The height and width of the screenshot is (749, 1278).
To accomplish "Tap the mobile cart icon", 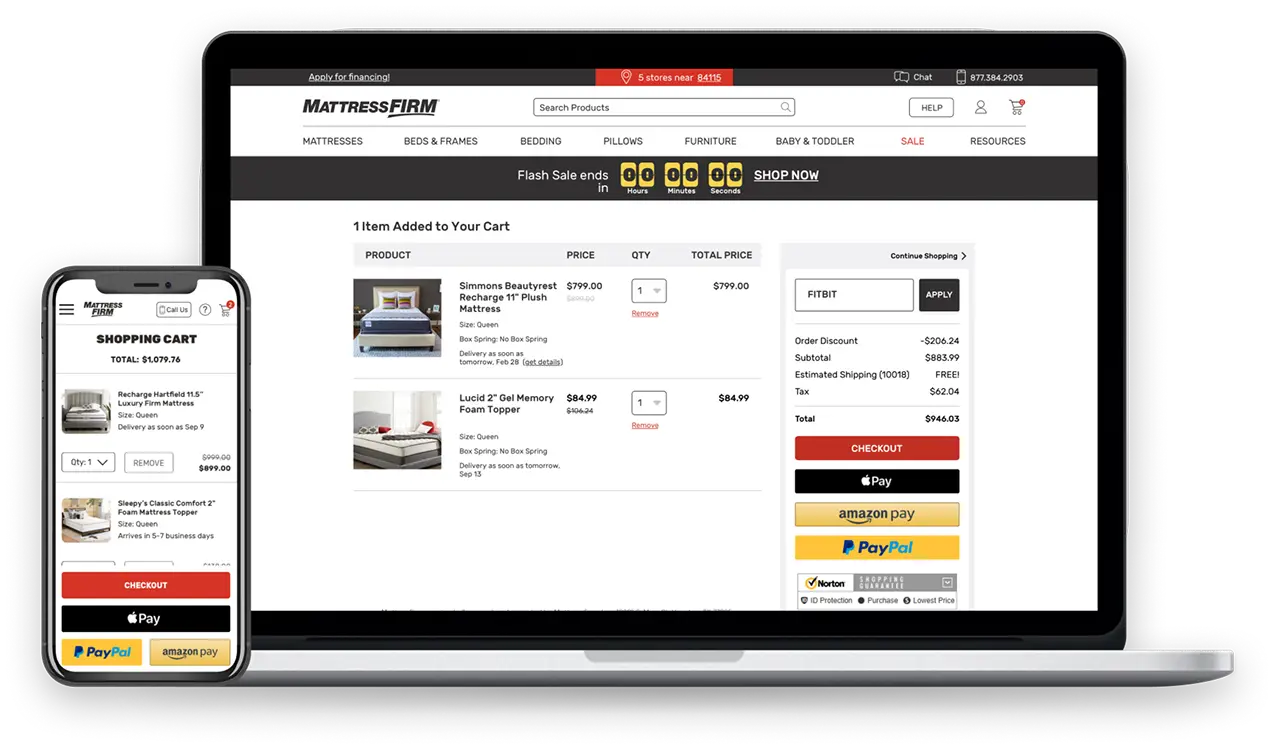I will (x=225, y=310).
